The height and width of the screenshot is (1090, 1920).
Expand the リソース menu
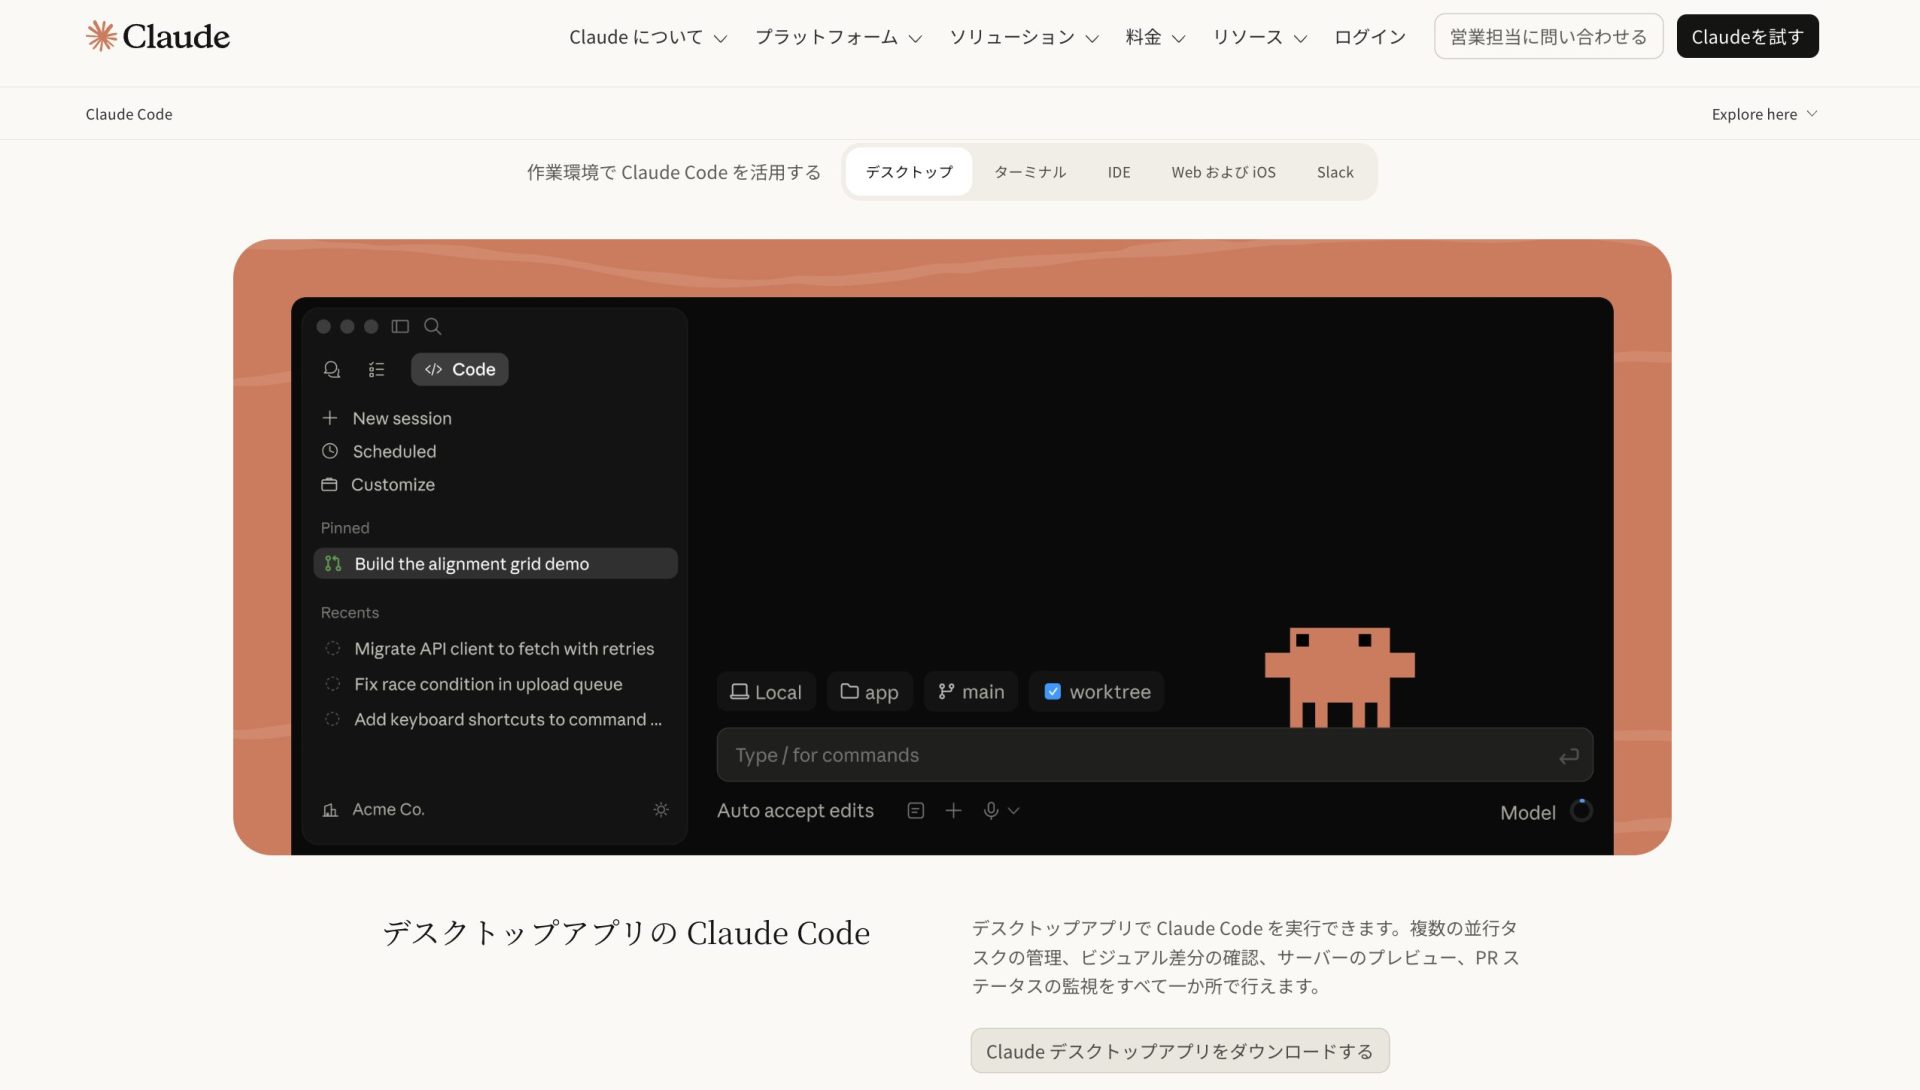click(x=1259, y=37)
